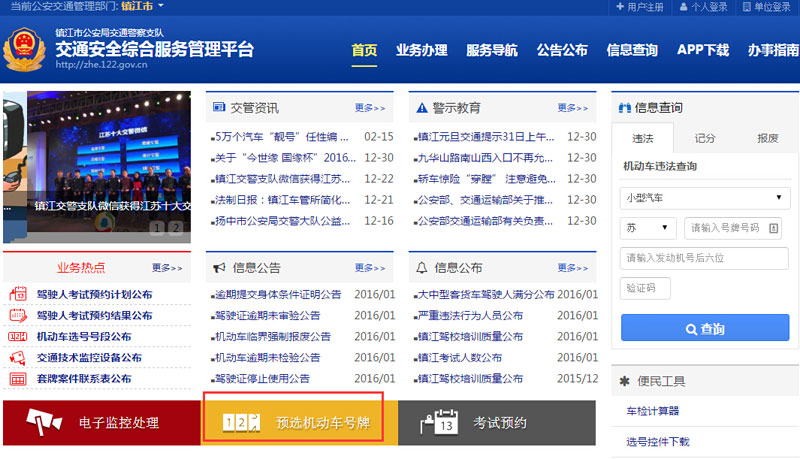The height and width of the screenshot is (459, 800).
Task: Click the icon next to 交通技术监控设备公布
Action: click(18, 358)
